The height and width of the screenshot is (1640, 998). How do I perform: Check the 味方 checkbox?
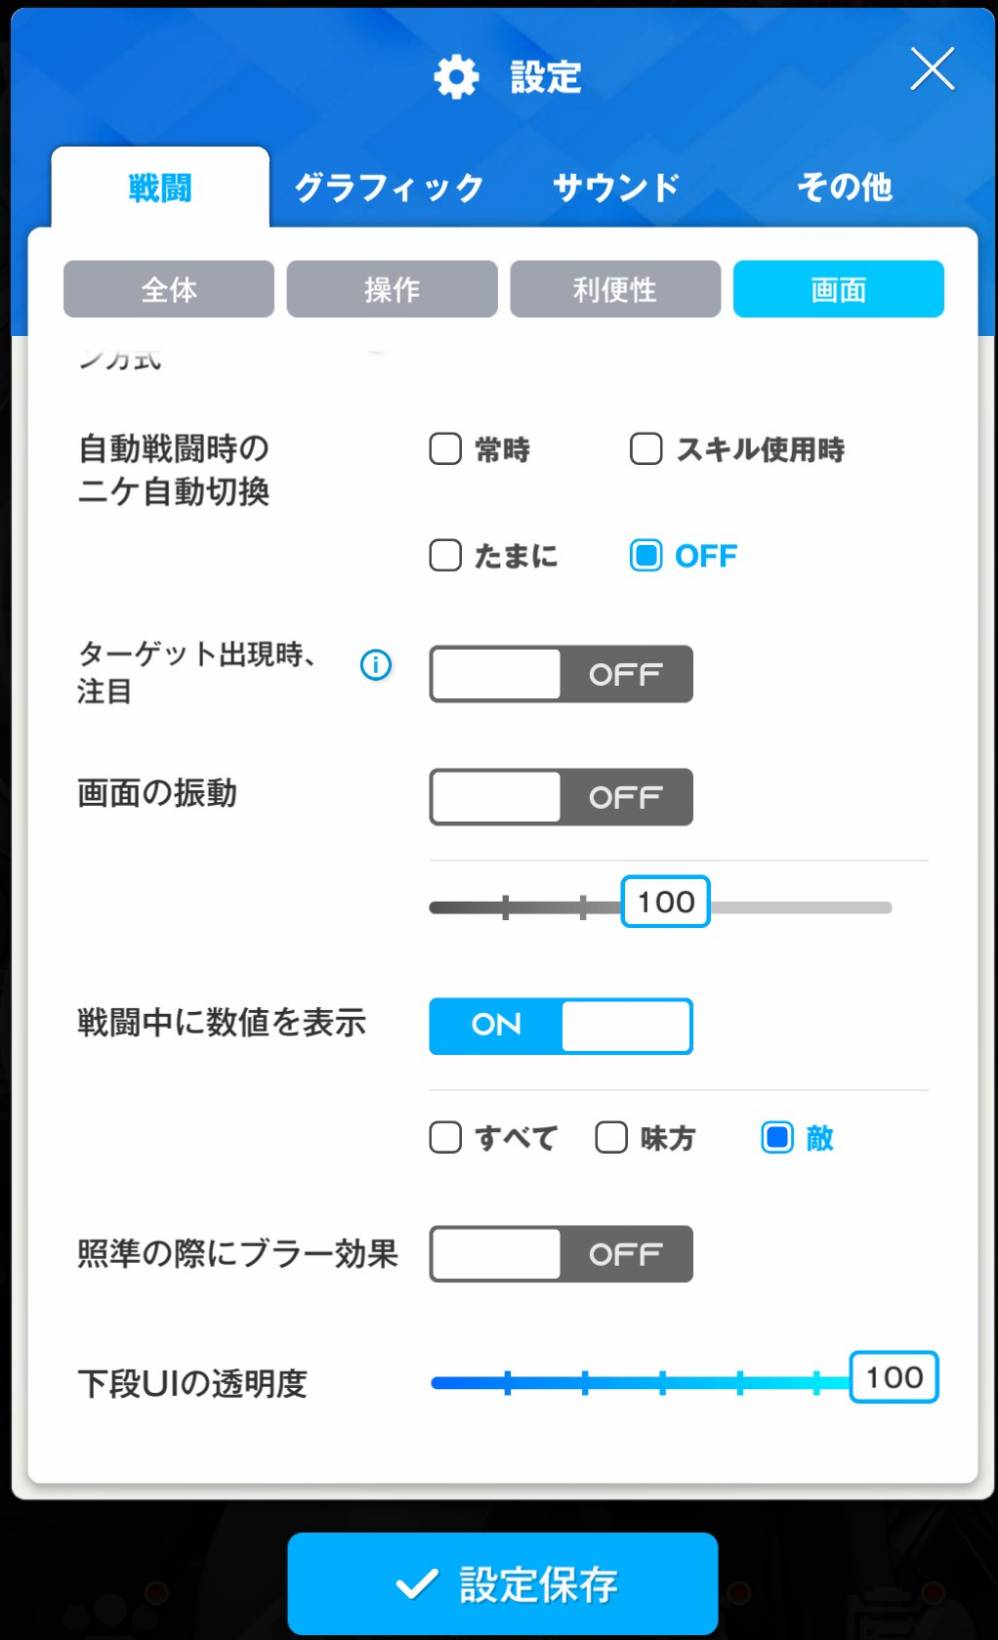(612, 1137)
